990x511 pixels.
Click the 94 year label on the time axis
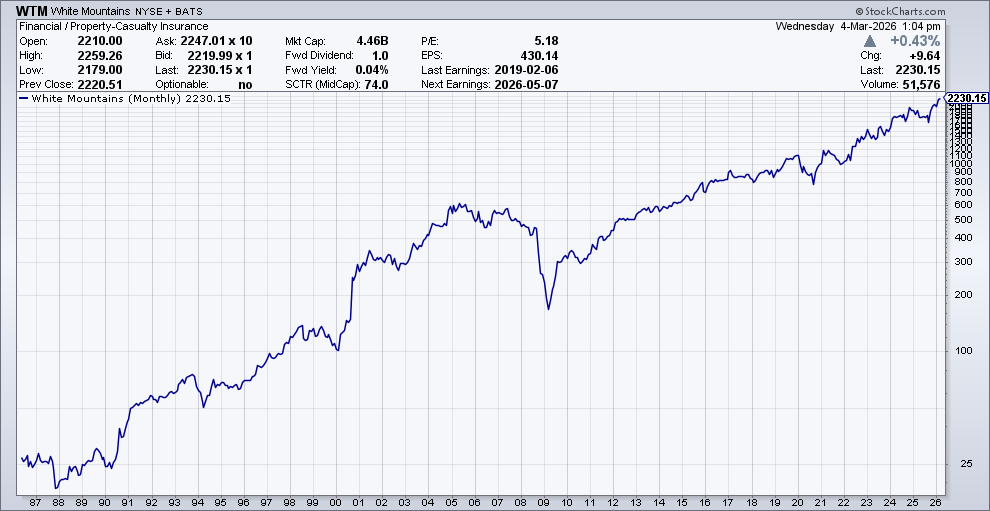click(198, 503)
